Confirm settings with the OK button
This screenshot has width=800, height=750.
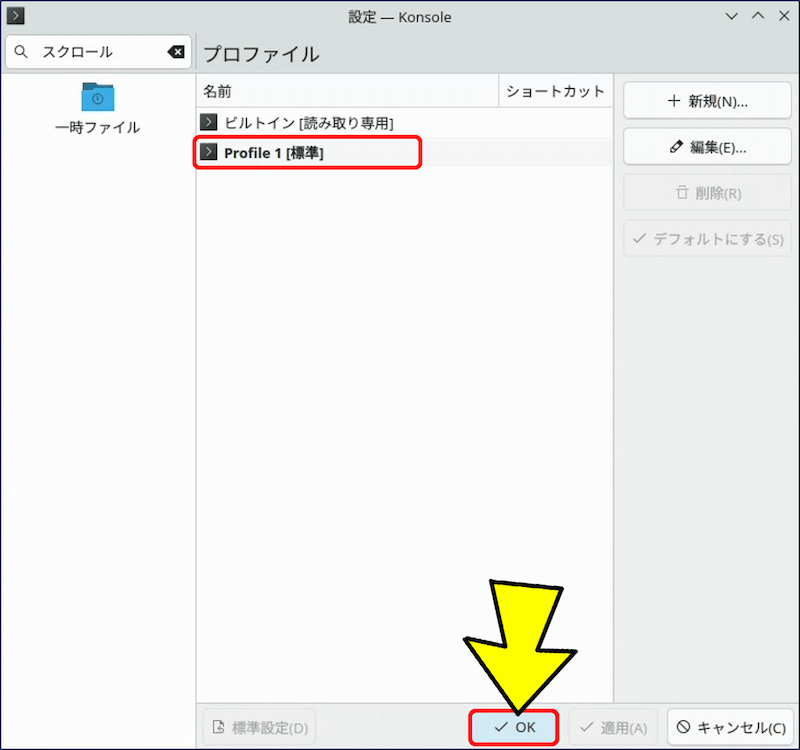point(514,727)
